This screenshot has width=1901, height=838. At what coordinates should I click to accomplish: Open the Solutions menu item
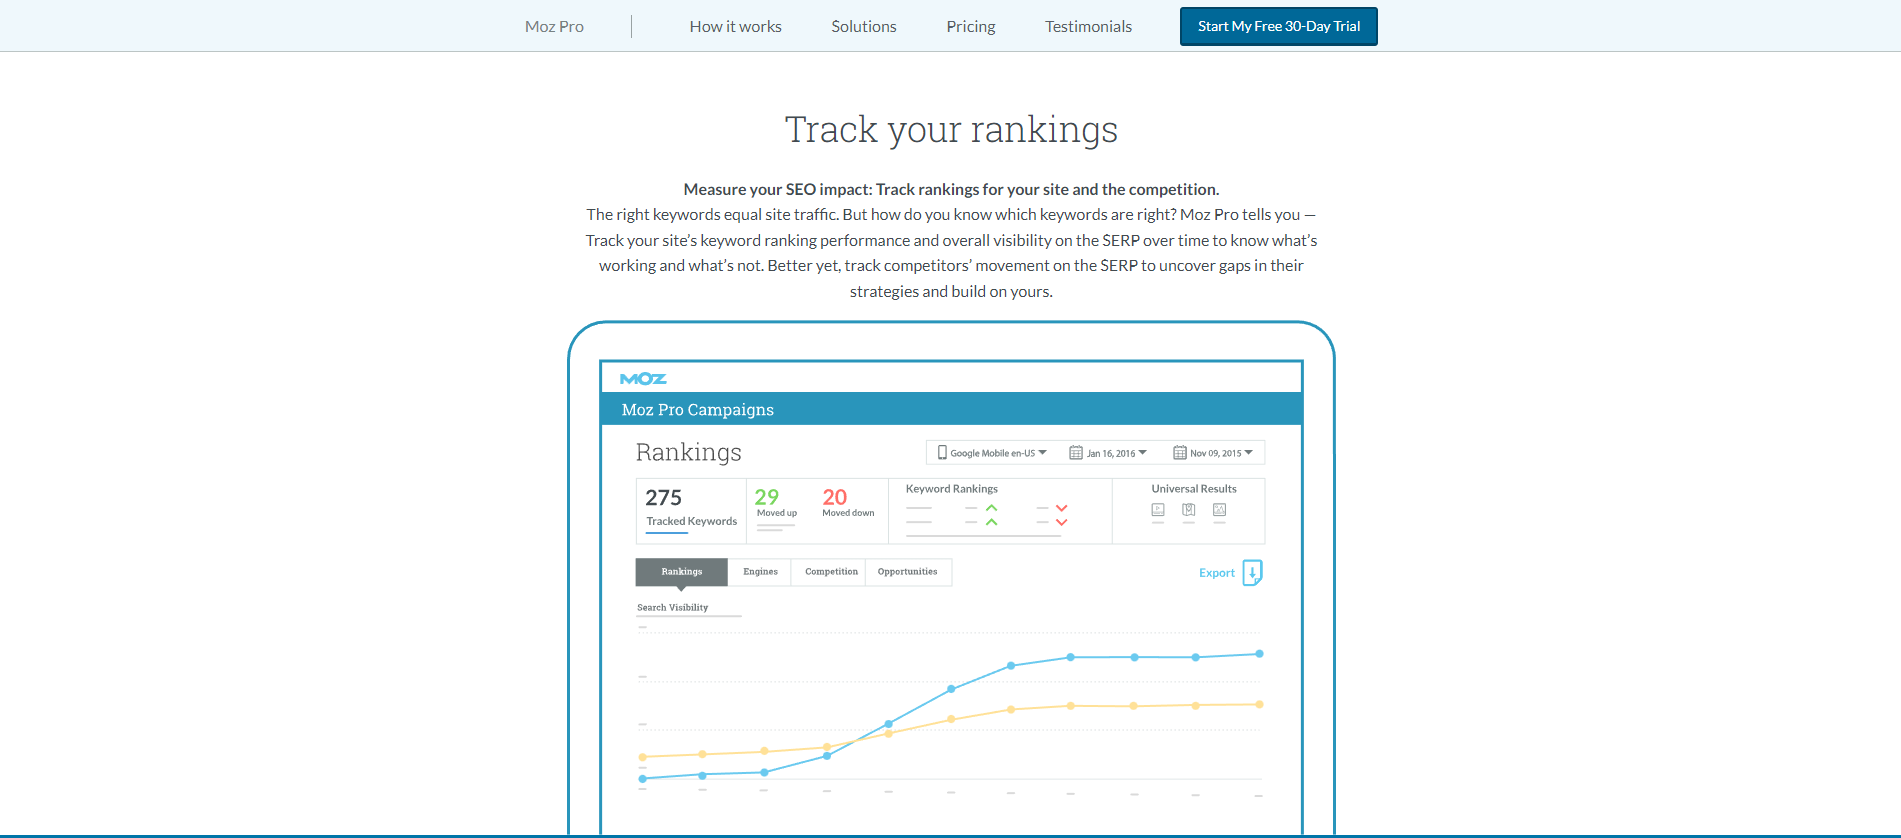point(864,27)
